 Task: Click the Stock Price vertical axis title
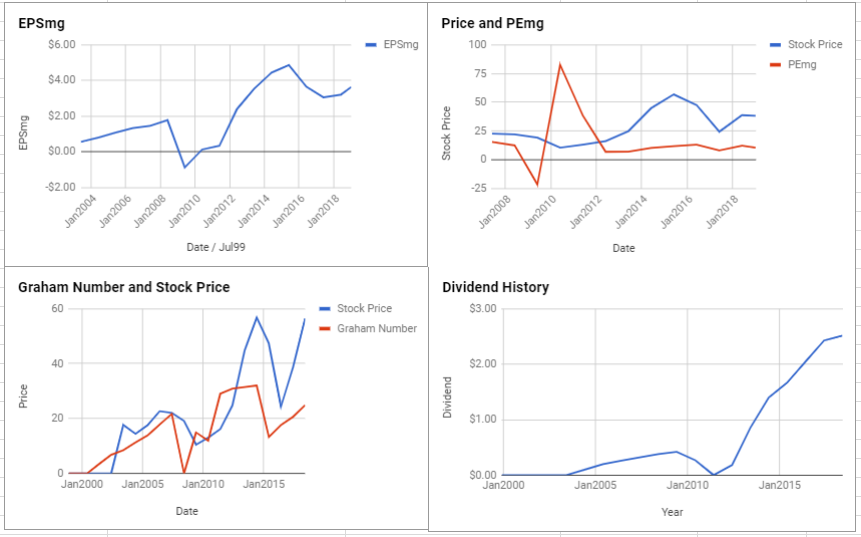(446, 133)
